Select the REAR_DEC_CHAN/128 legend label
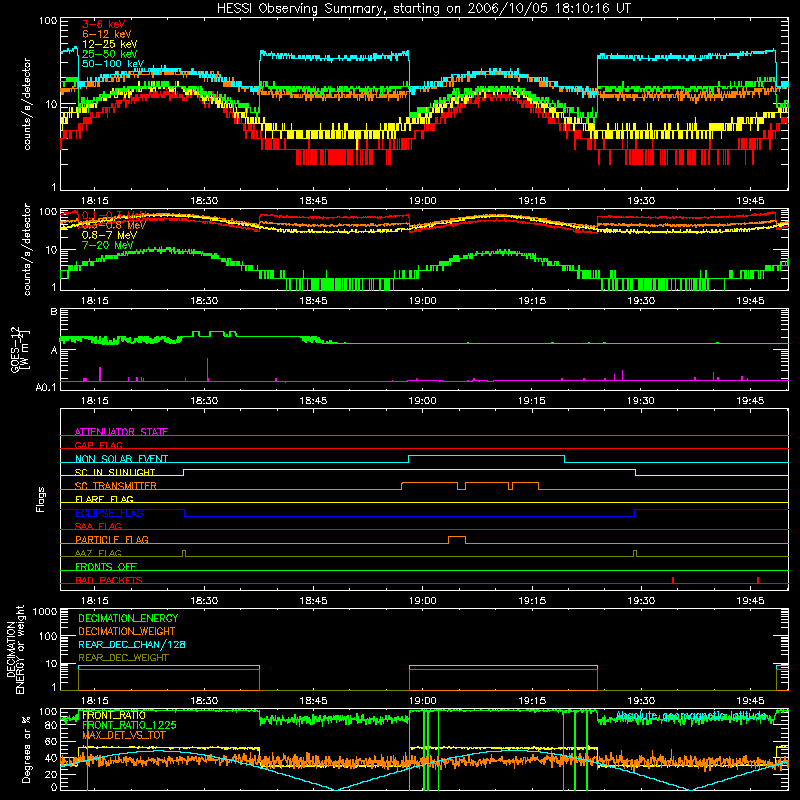Screen dimensions: 800x800 (x=132, y=644)
